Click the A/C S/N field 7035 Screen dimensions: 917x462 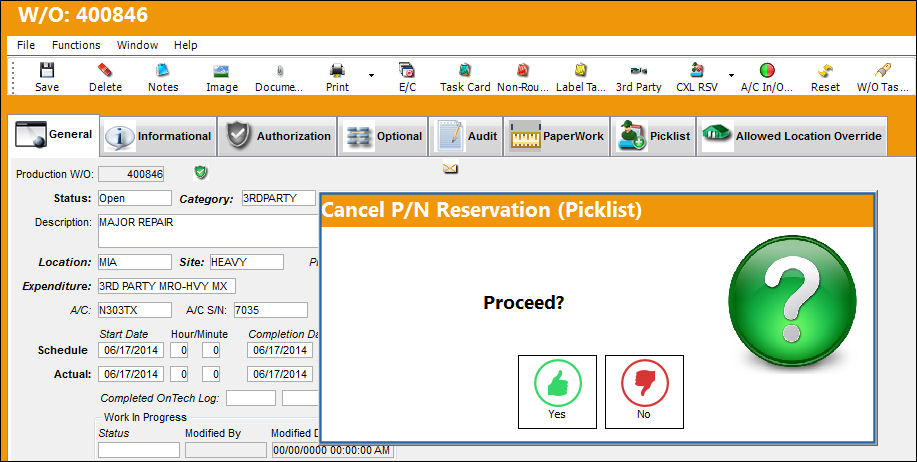(271, 310)
